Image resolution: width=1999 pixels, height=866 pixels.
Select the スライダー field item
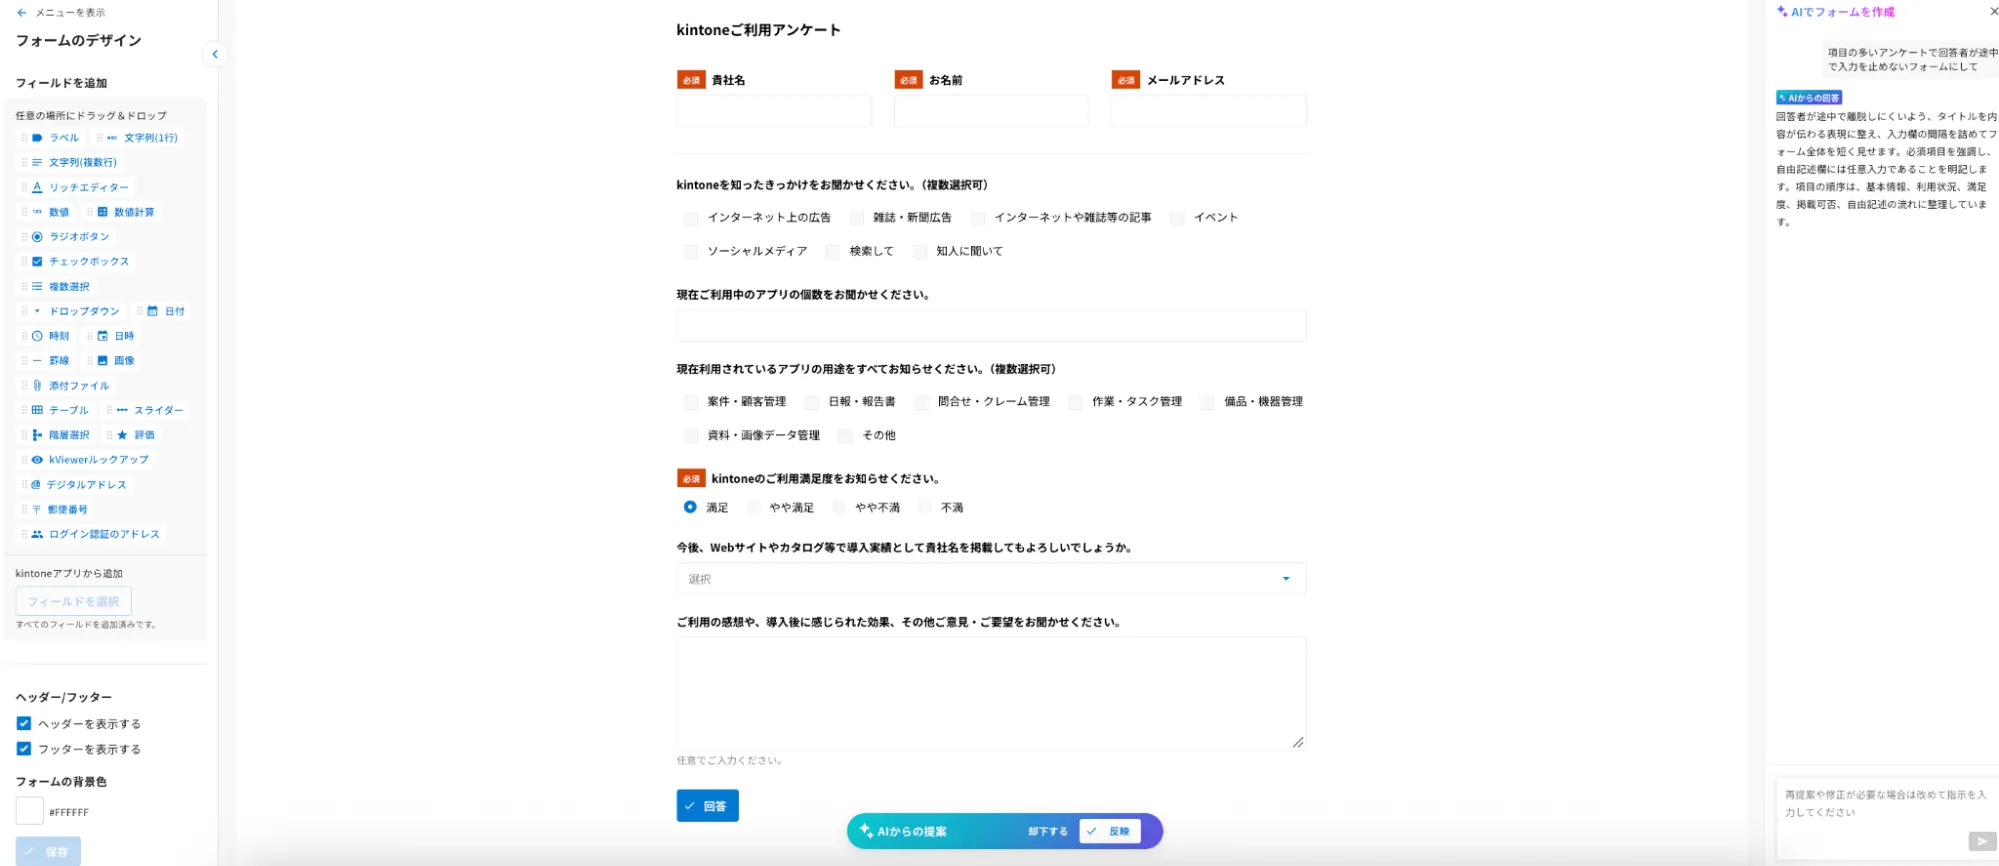pyautogui.click(x=146, y=410)
